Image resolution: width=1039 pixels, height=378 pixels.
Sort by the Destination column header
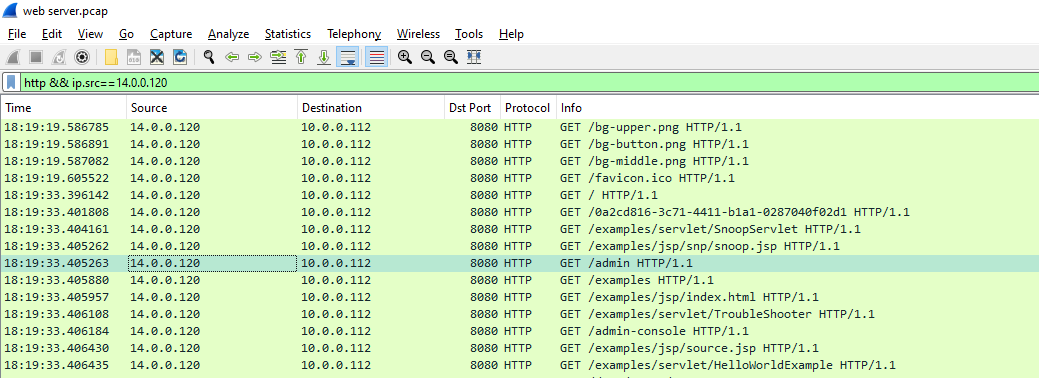371,107
